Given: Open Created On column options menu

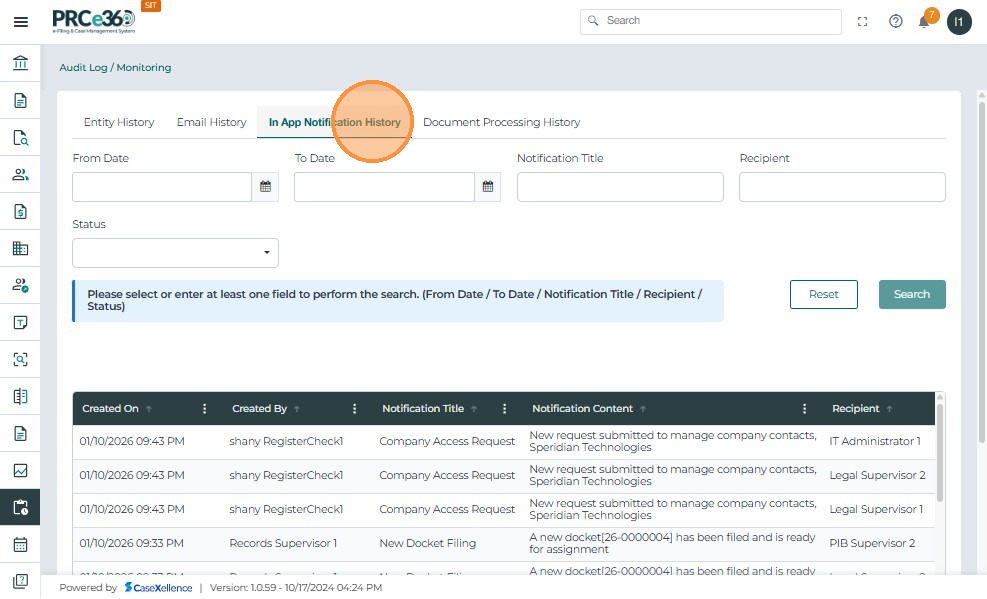Looking at the screenshot, I should coord(205,409).
